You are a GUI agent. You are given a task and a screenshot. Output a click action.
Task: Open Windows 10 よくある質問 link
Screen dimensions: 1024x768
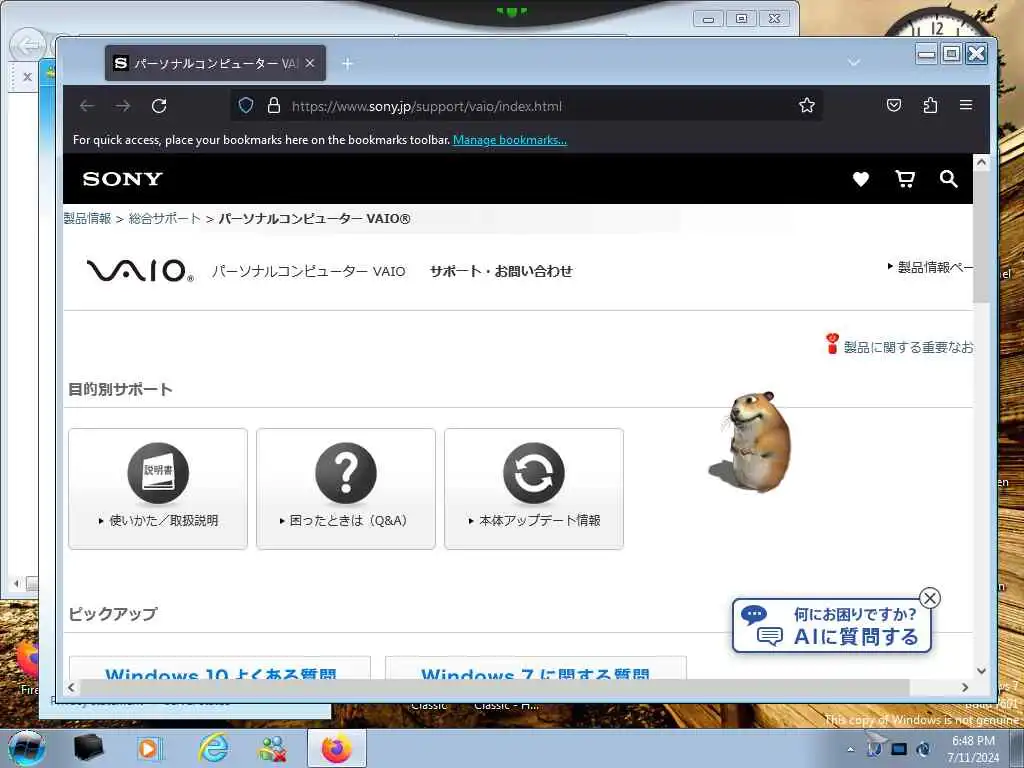(220, 669)
